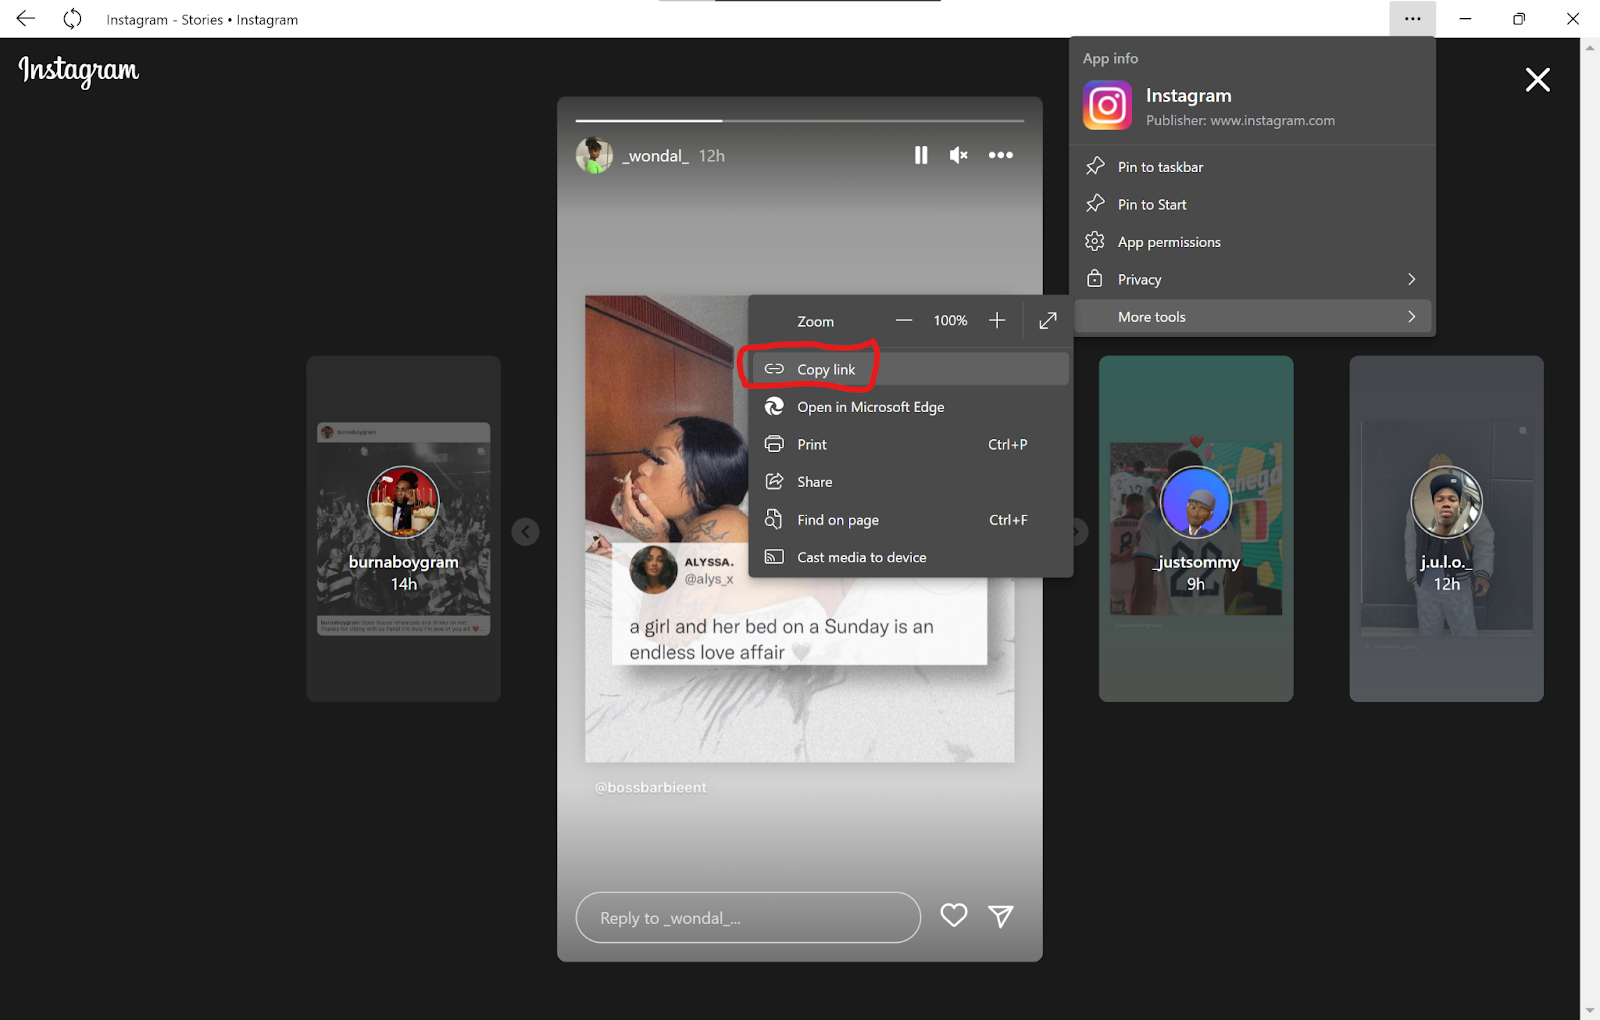Viewport: 1600px width, 1020px height.
Task: Select Print from the tools menu
Action: [909, 444]
